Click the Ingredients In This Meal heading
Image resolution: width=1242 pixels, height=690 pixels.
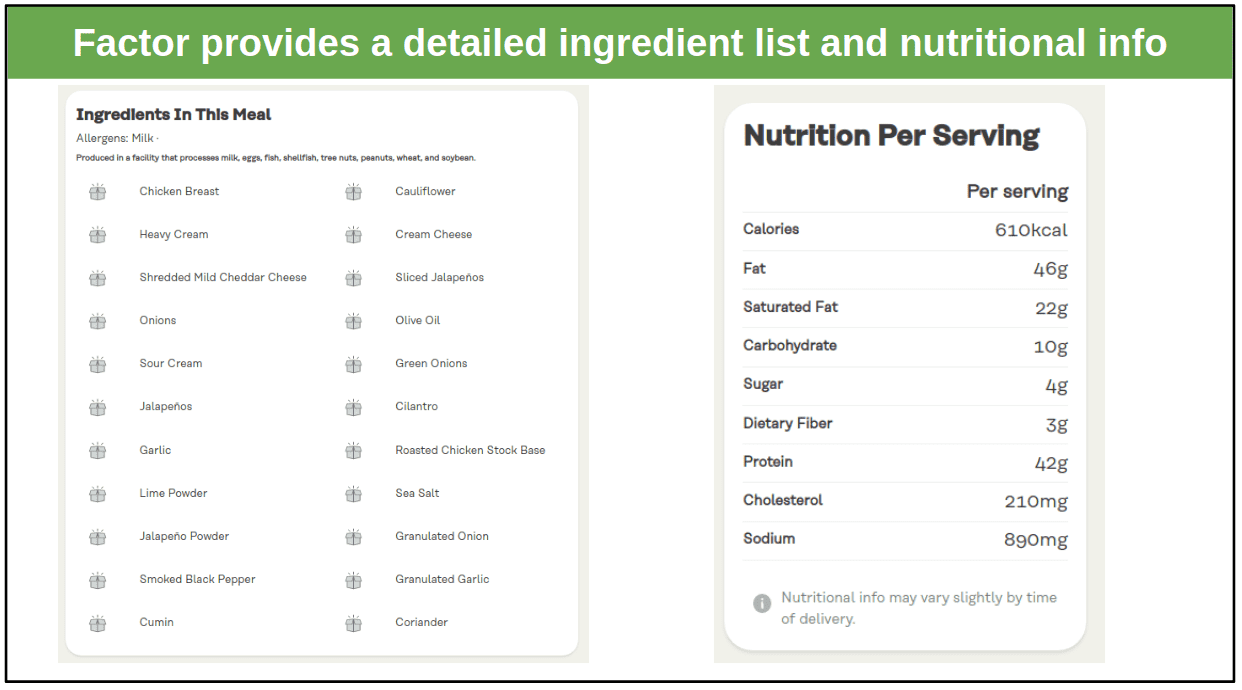[174, 114]
